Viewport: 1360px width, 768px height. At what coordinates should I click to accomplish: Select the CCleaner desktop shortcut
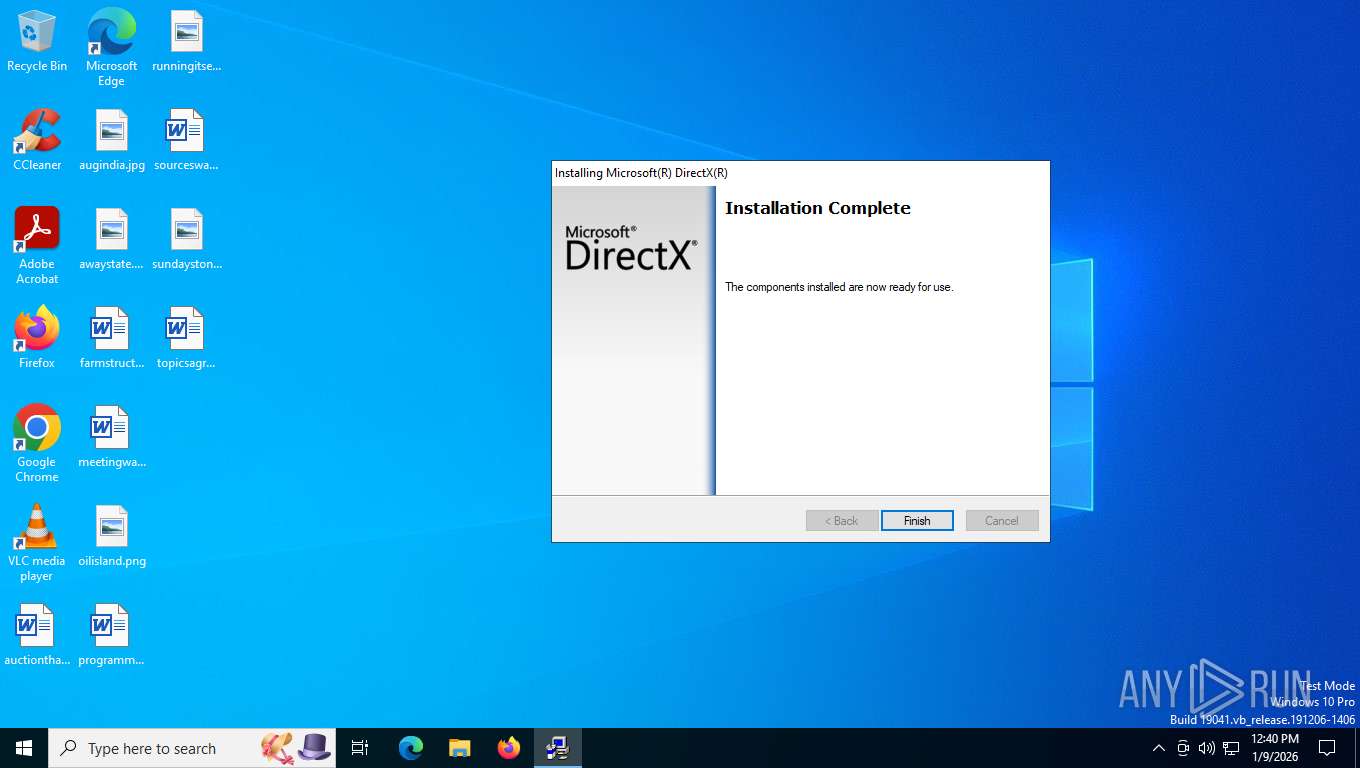[37, 140]
